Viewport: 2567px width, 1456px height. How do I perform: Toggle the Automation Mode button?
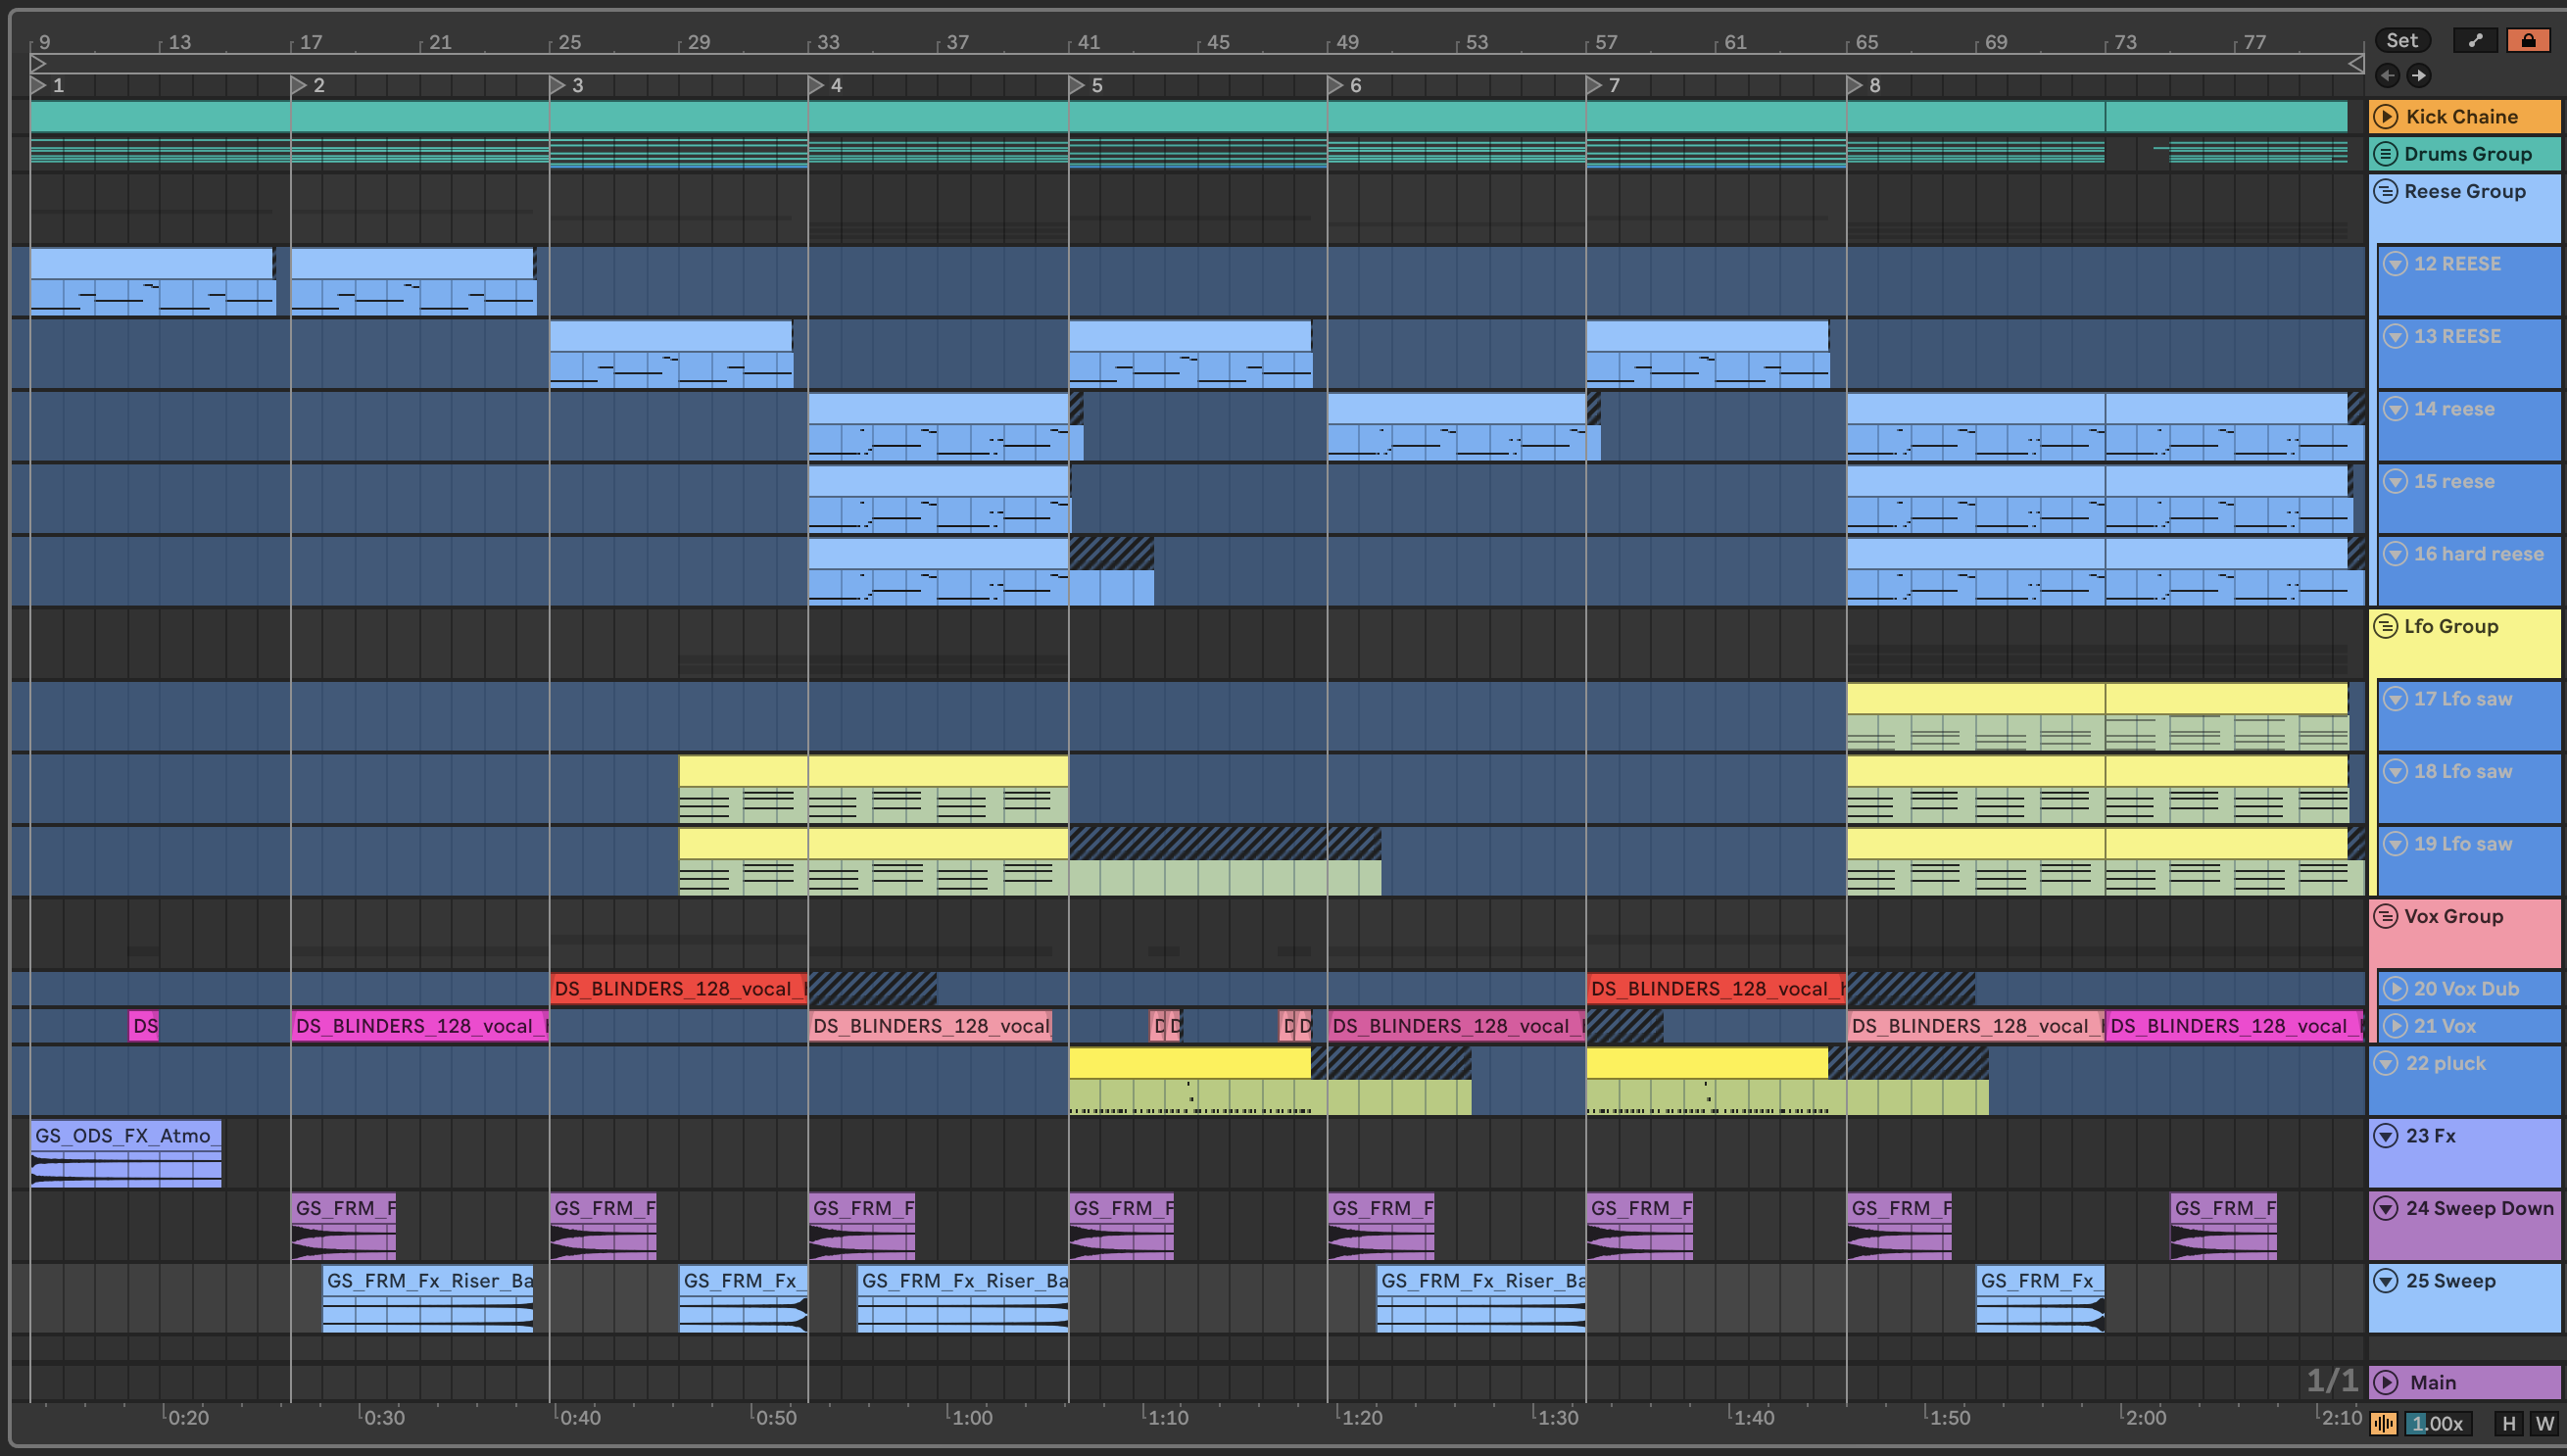point(2475,40)
